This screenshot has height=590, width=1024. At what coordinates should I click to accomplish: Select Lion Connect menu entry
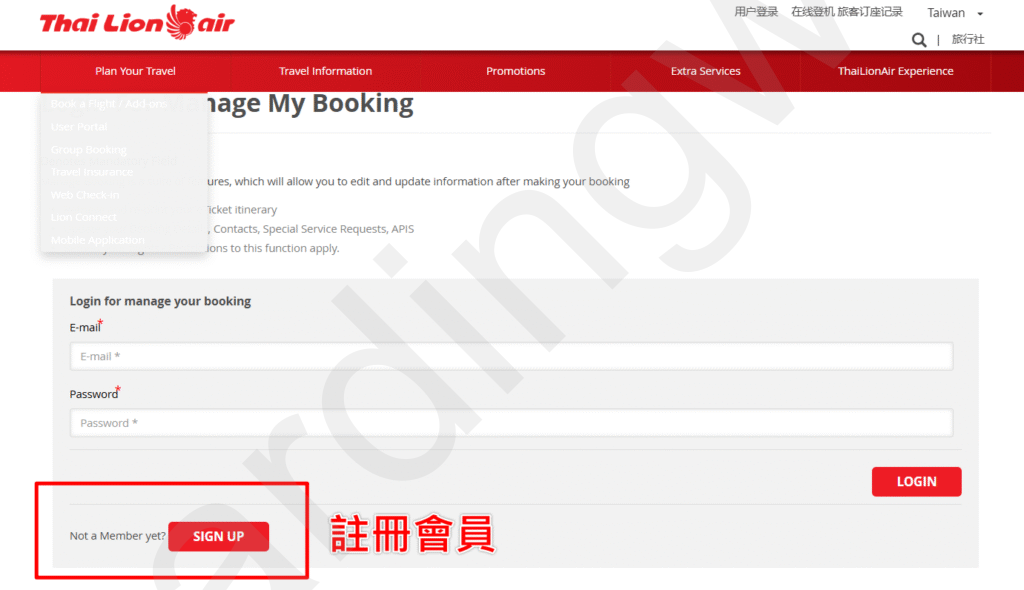point(84,217)
